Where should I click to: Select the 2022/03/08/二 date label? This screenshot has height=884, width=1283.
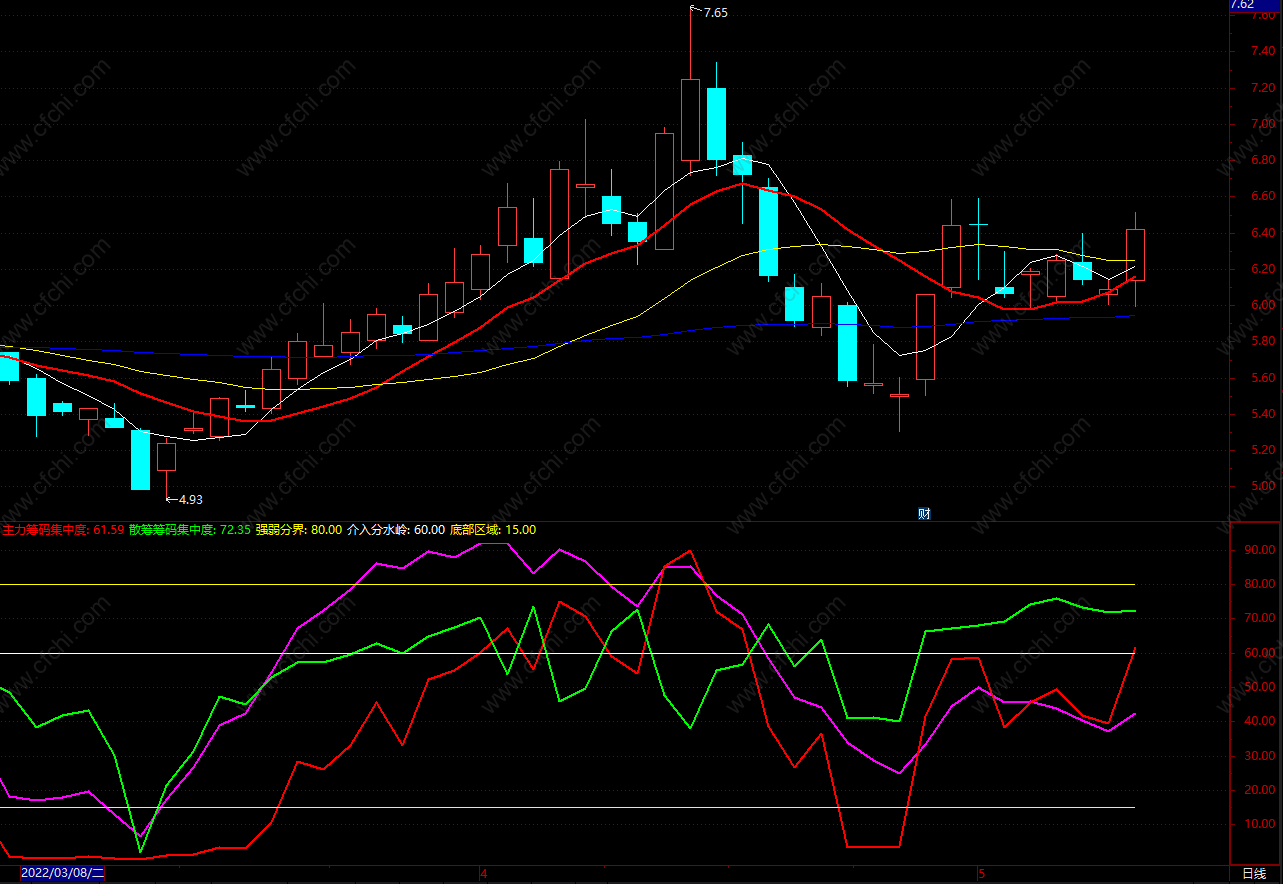[x=62, y=873]
